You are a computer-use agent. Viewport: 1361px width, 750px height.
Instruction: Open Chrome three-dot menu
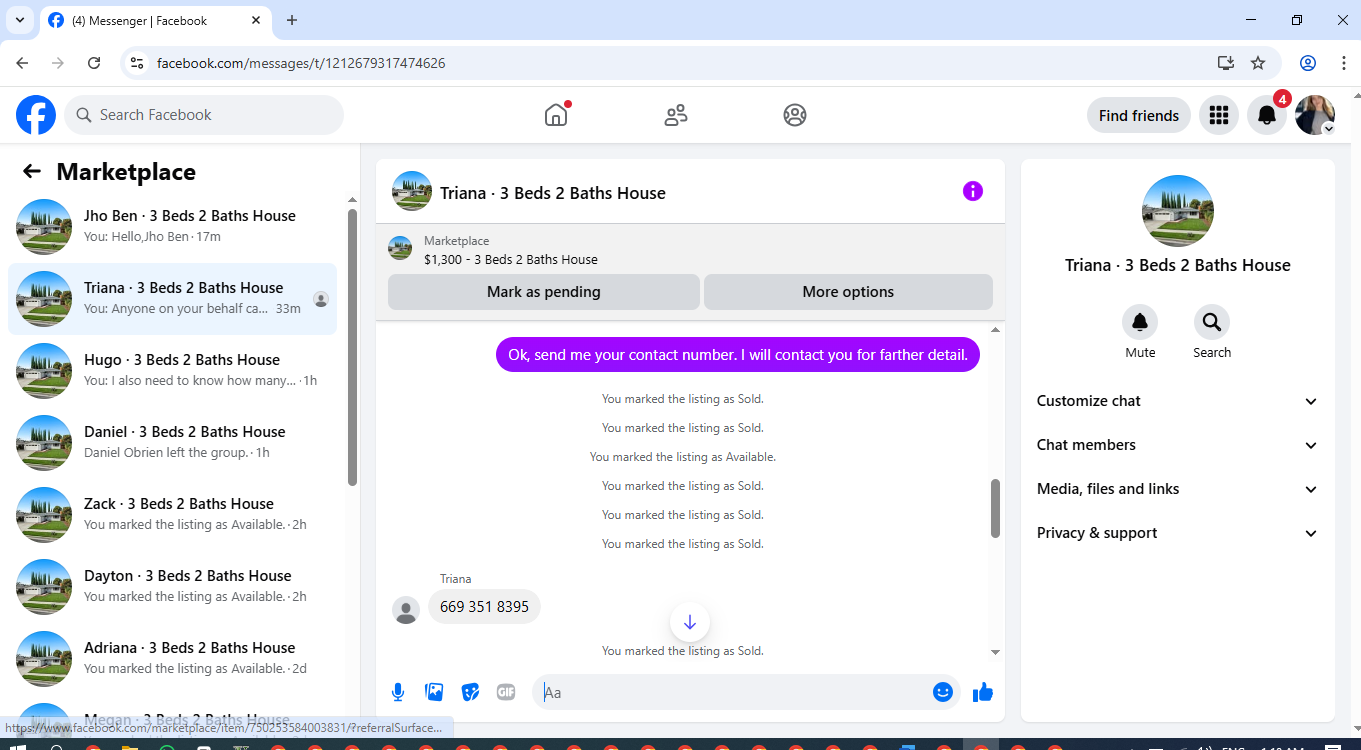1343,63
